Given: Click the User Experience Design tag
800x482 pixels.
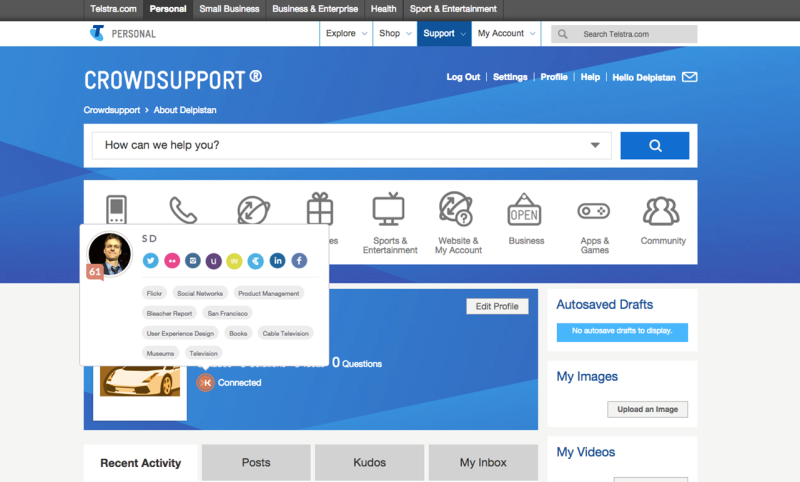Looking at the screenshot, I should coord(180,333).
